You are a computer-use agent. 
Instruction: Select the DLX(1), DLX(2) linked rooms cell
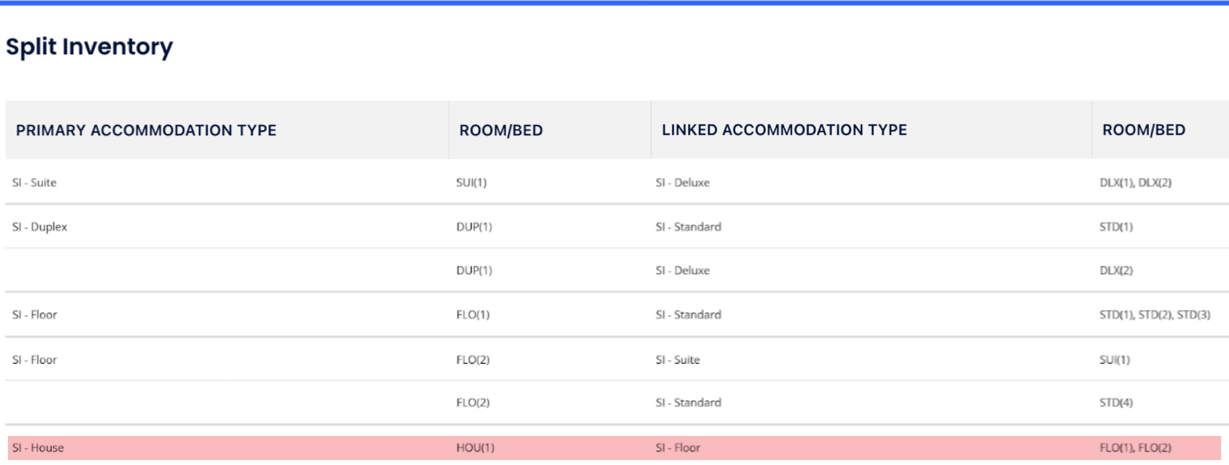point(1129,183)
